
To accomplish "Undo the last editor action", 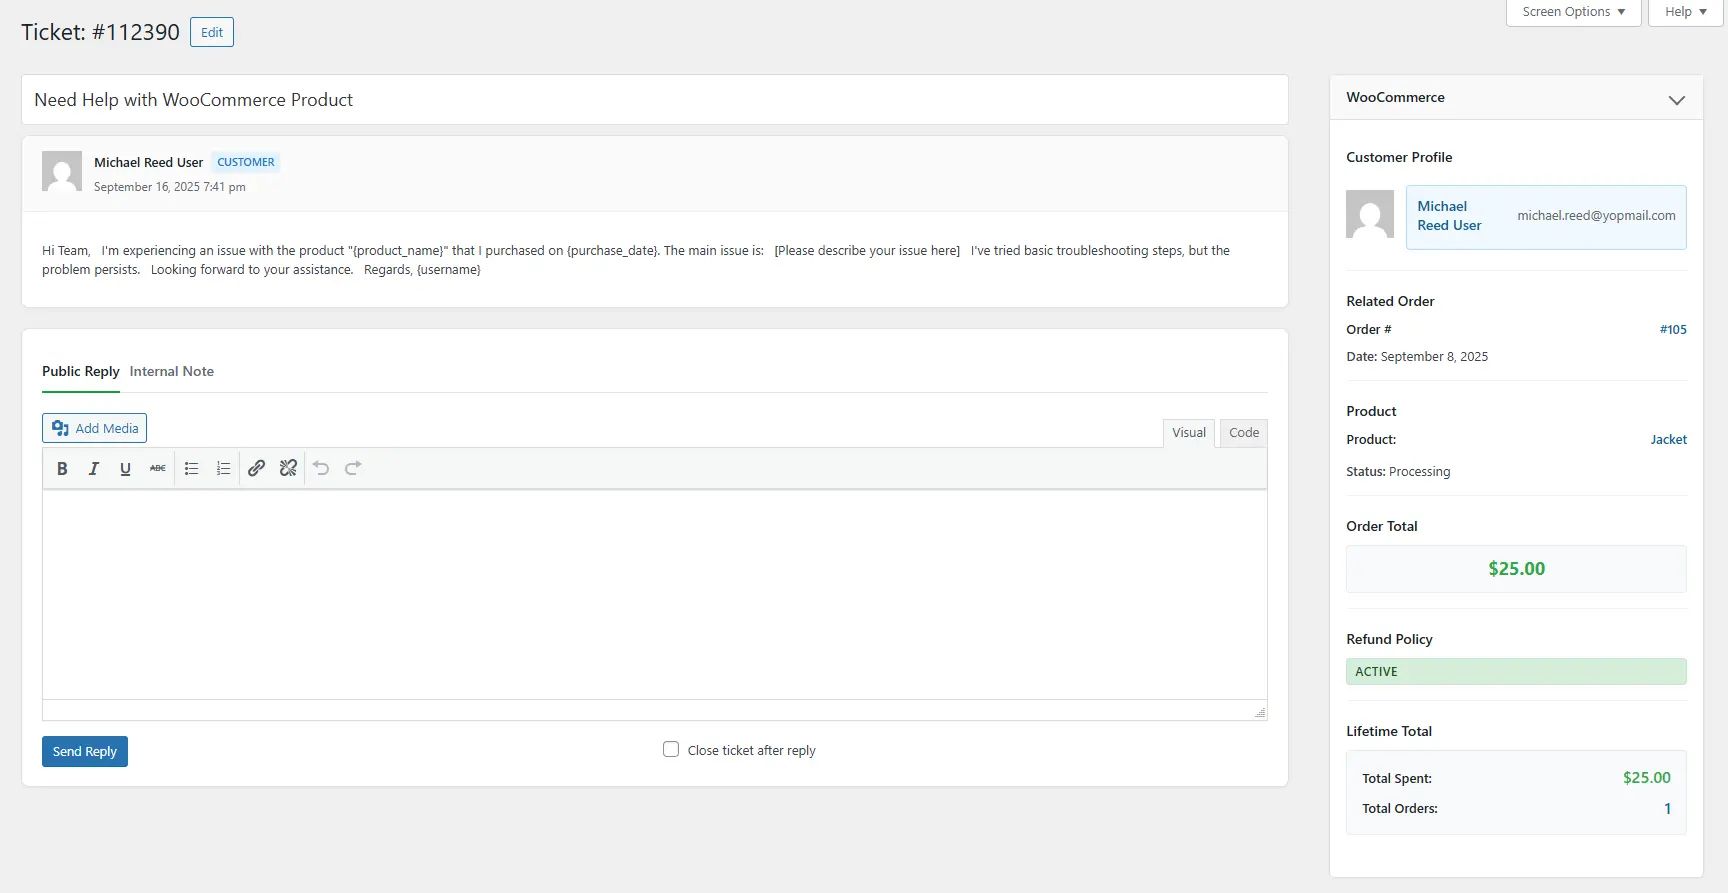I will tap(321, 468).
